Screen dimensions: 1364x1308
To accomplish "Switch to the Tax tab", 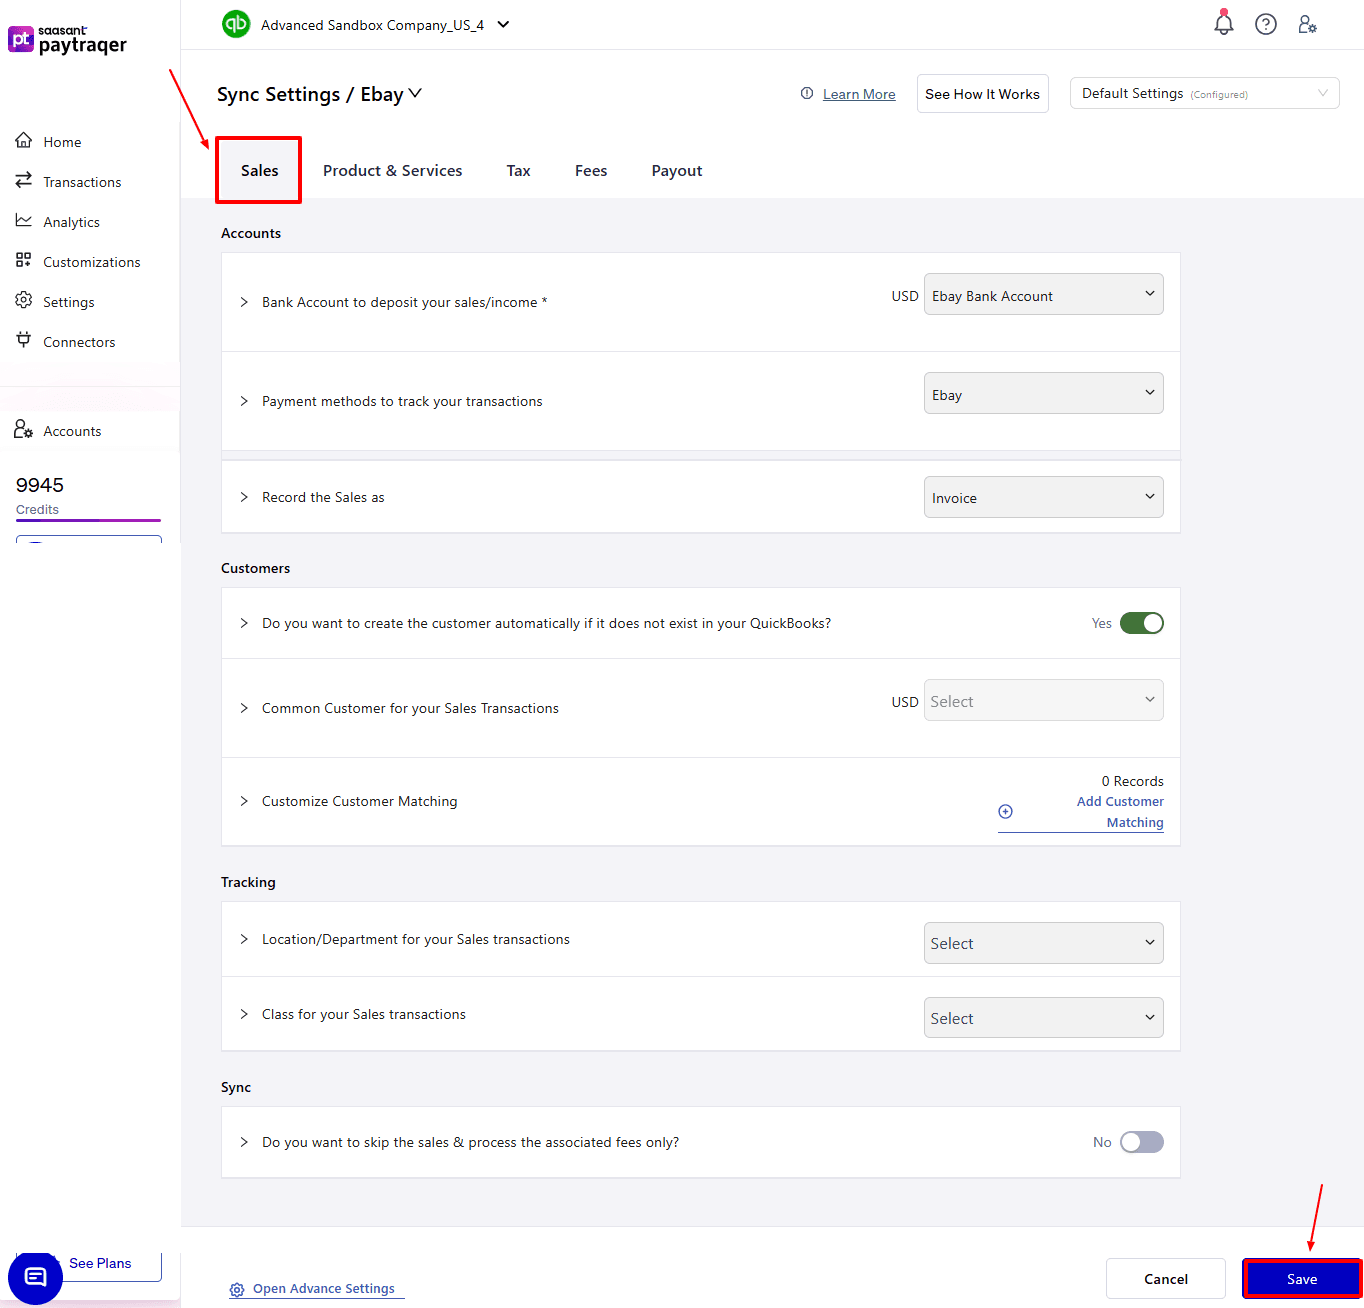I will coord(518,170).
